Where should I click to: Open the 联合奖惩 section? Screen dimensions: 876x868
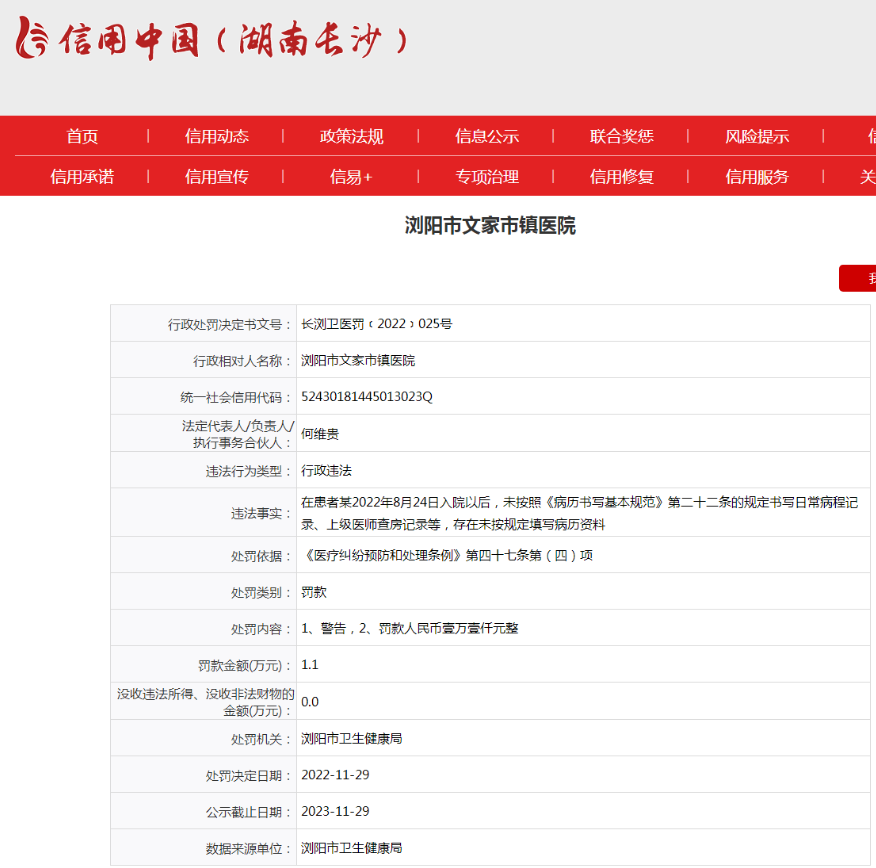point(622,136)
